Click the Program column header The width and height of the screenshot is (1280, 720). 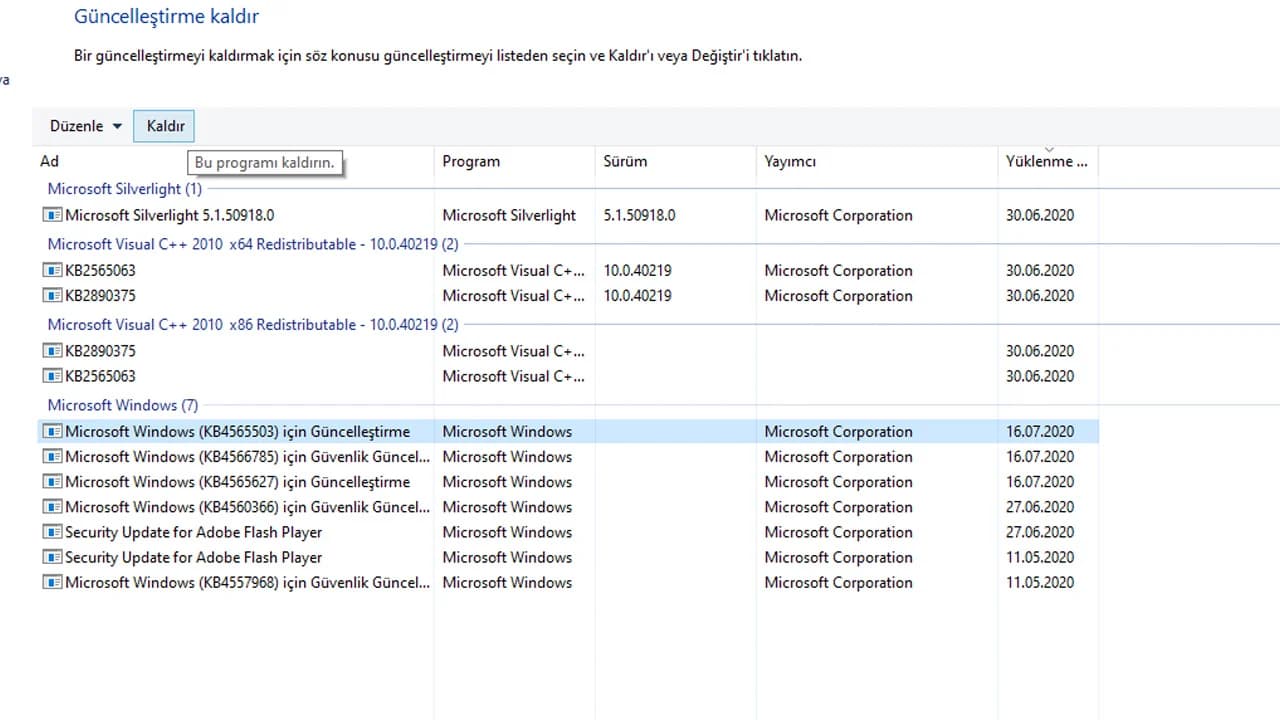[x=471, y=161]
